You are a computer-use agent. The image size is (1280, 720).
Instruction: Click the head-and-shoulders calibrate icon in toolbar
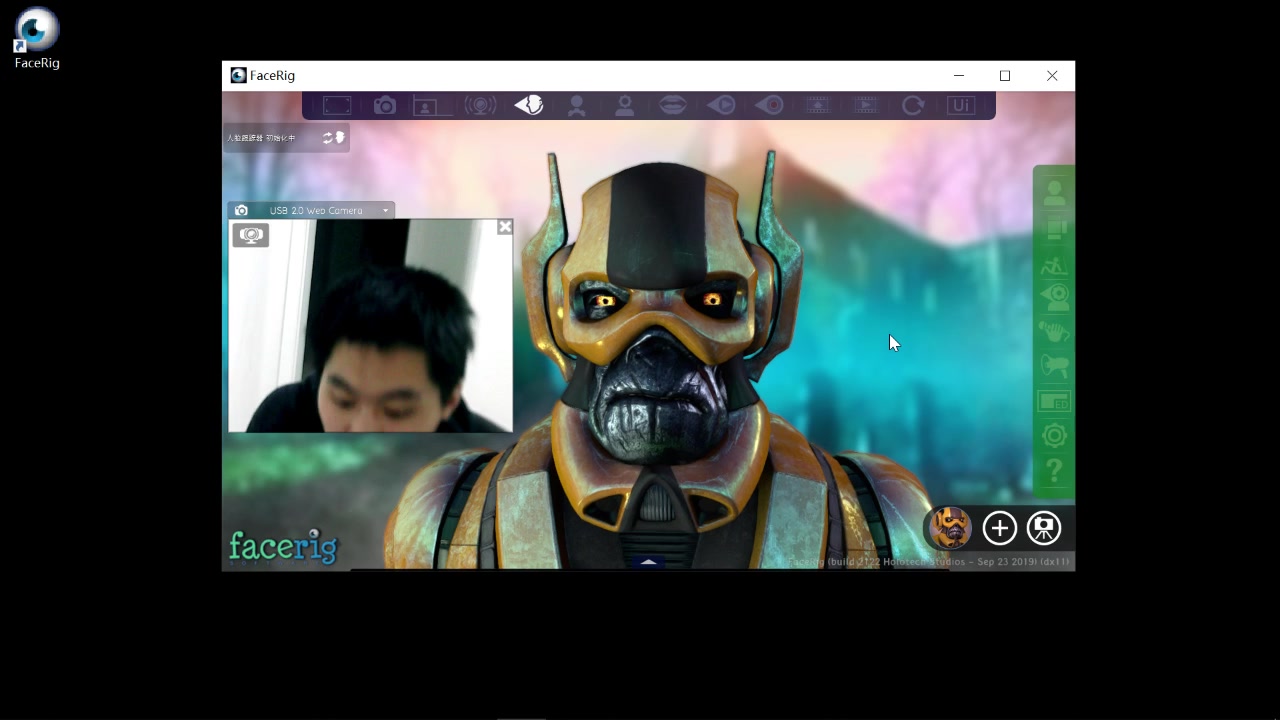(625, 105)
